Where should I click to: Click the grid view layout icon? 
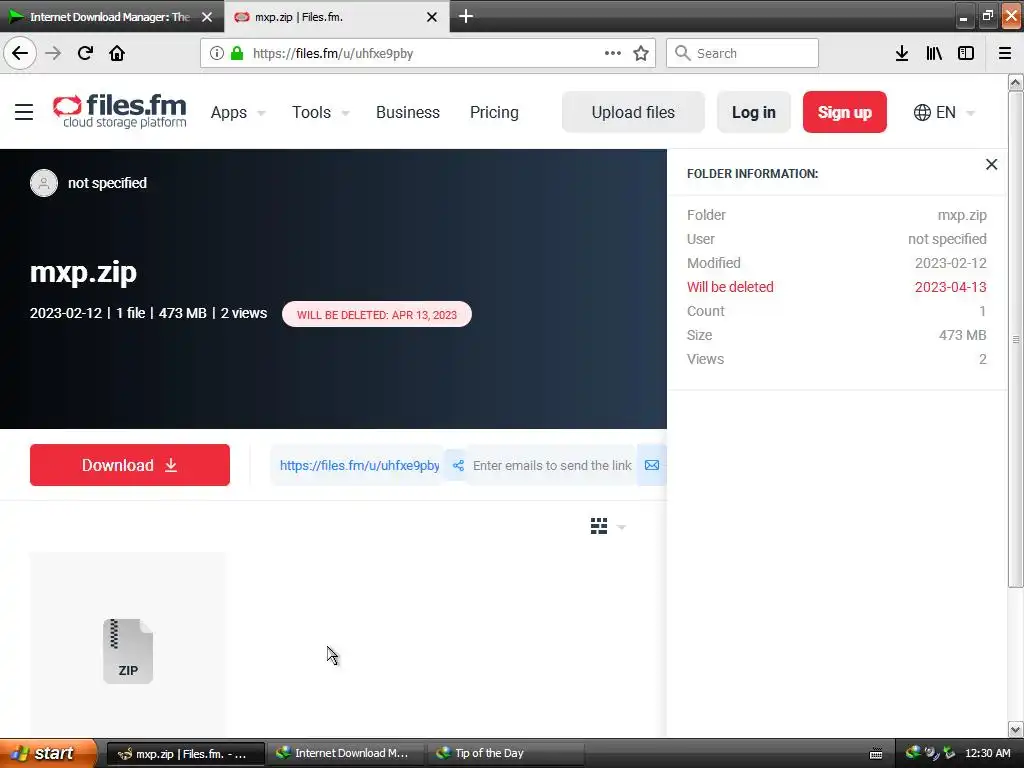click(x=599, y=526)
